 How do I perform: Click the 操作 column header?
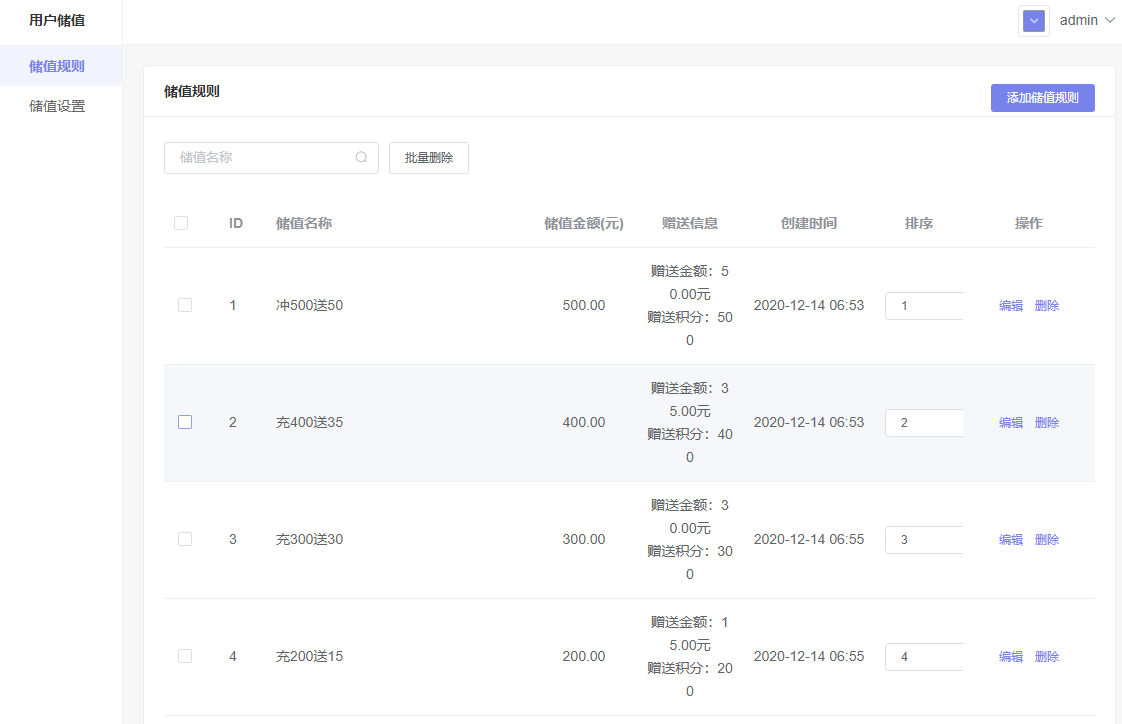[x=1028, y=223]
